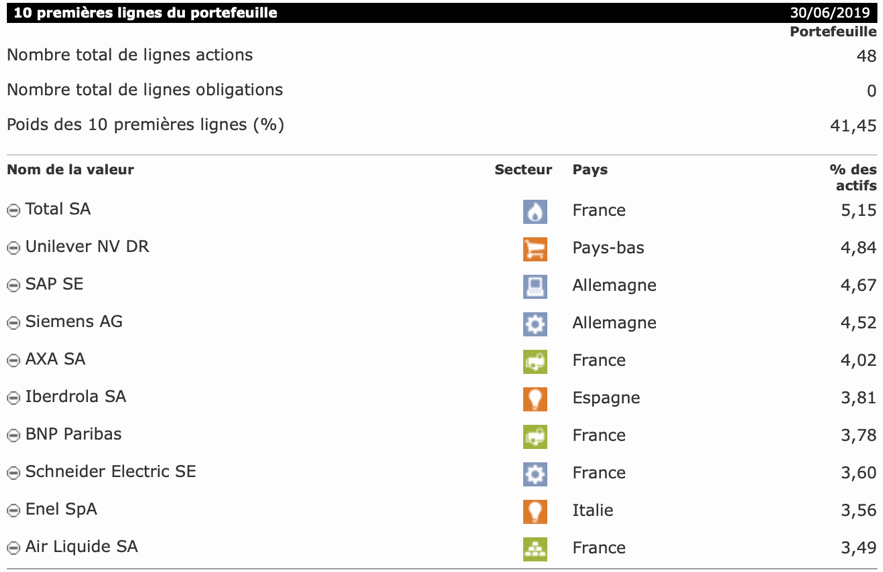Click the financial sector icon for BNP Paribas
The height and width of the screenshot is (572, 883).
(535, 436)
